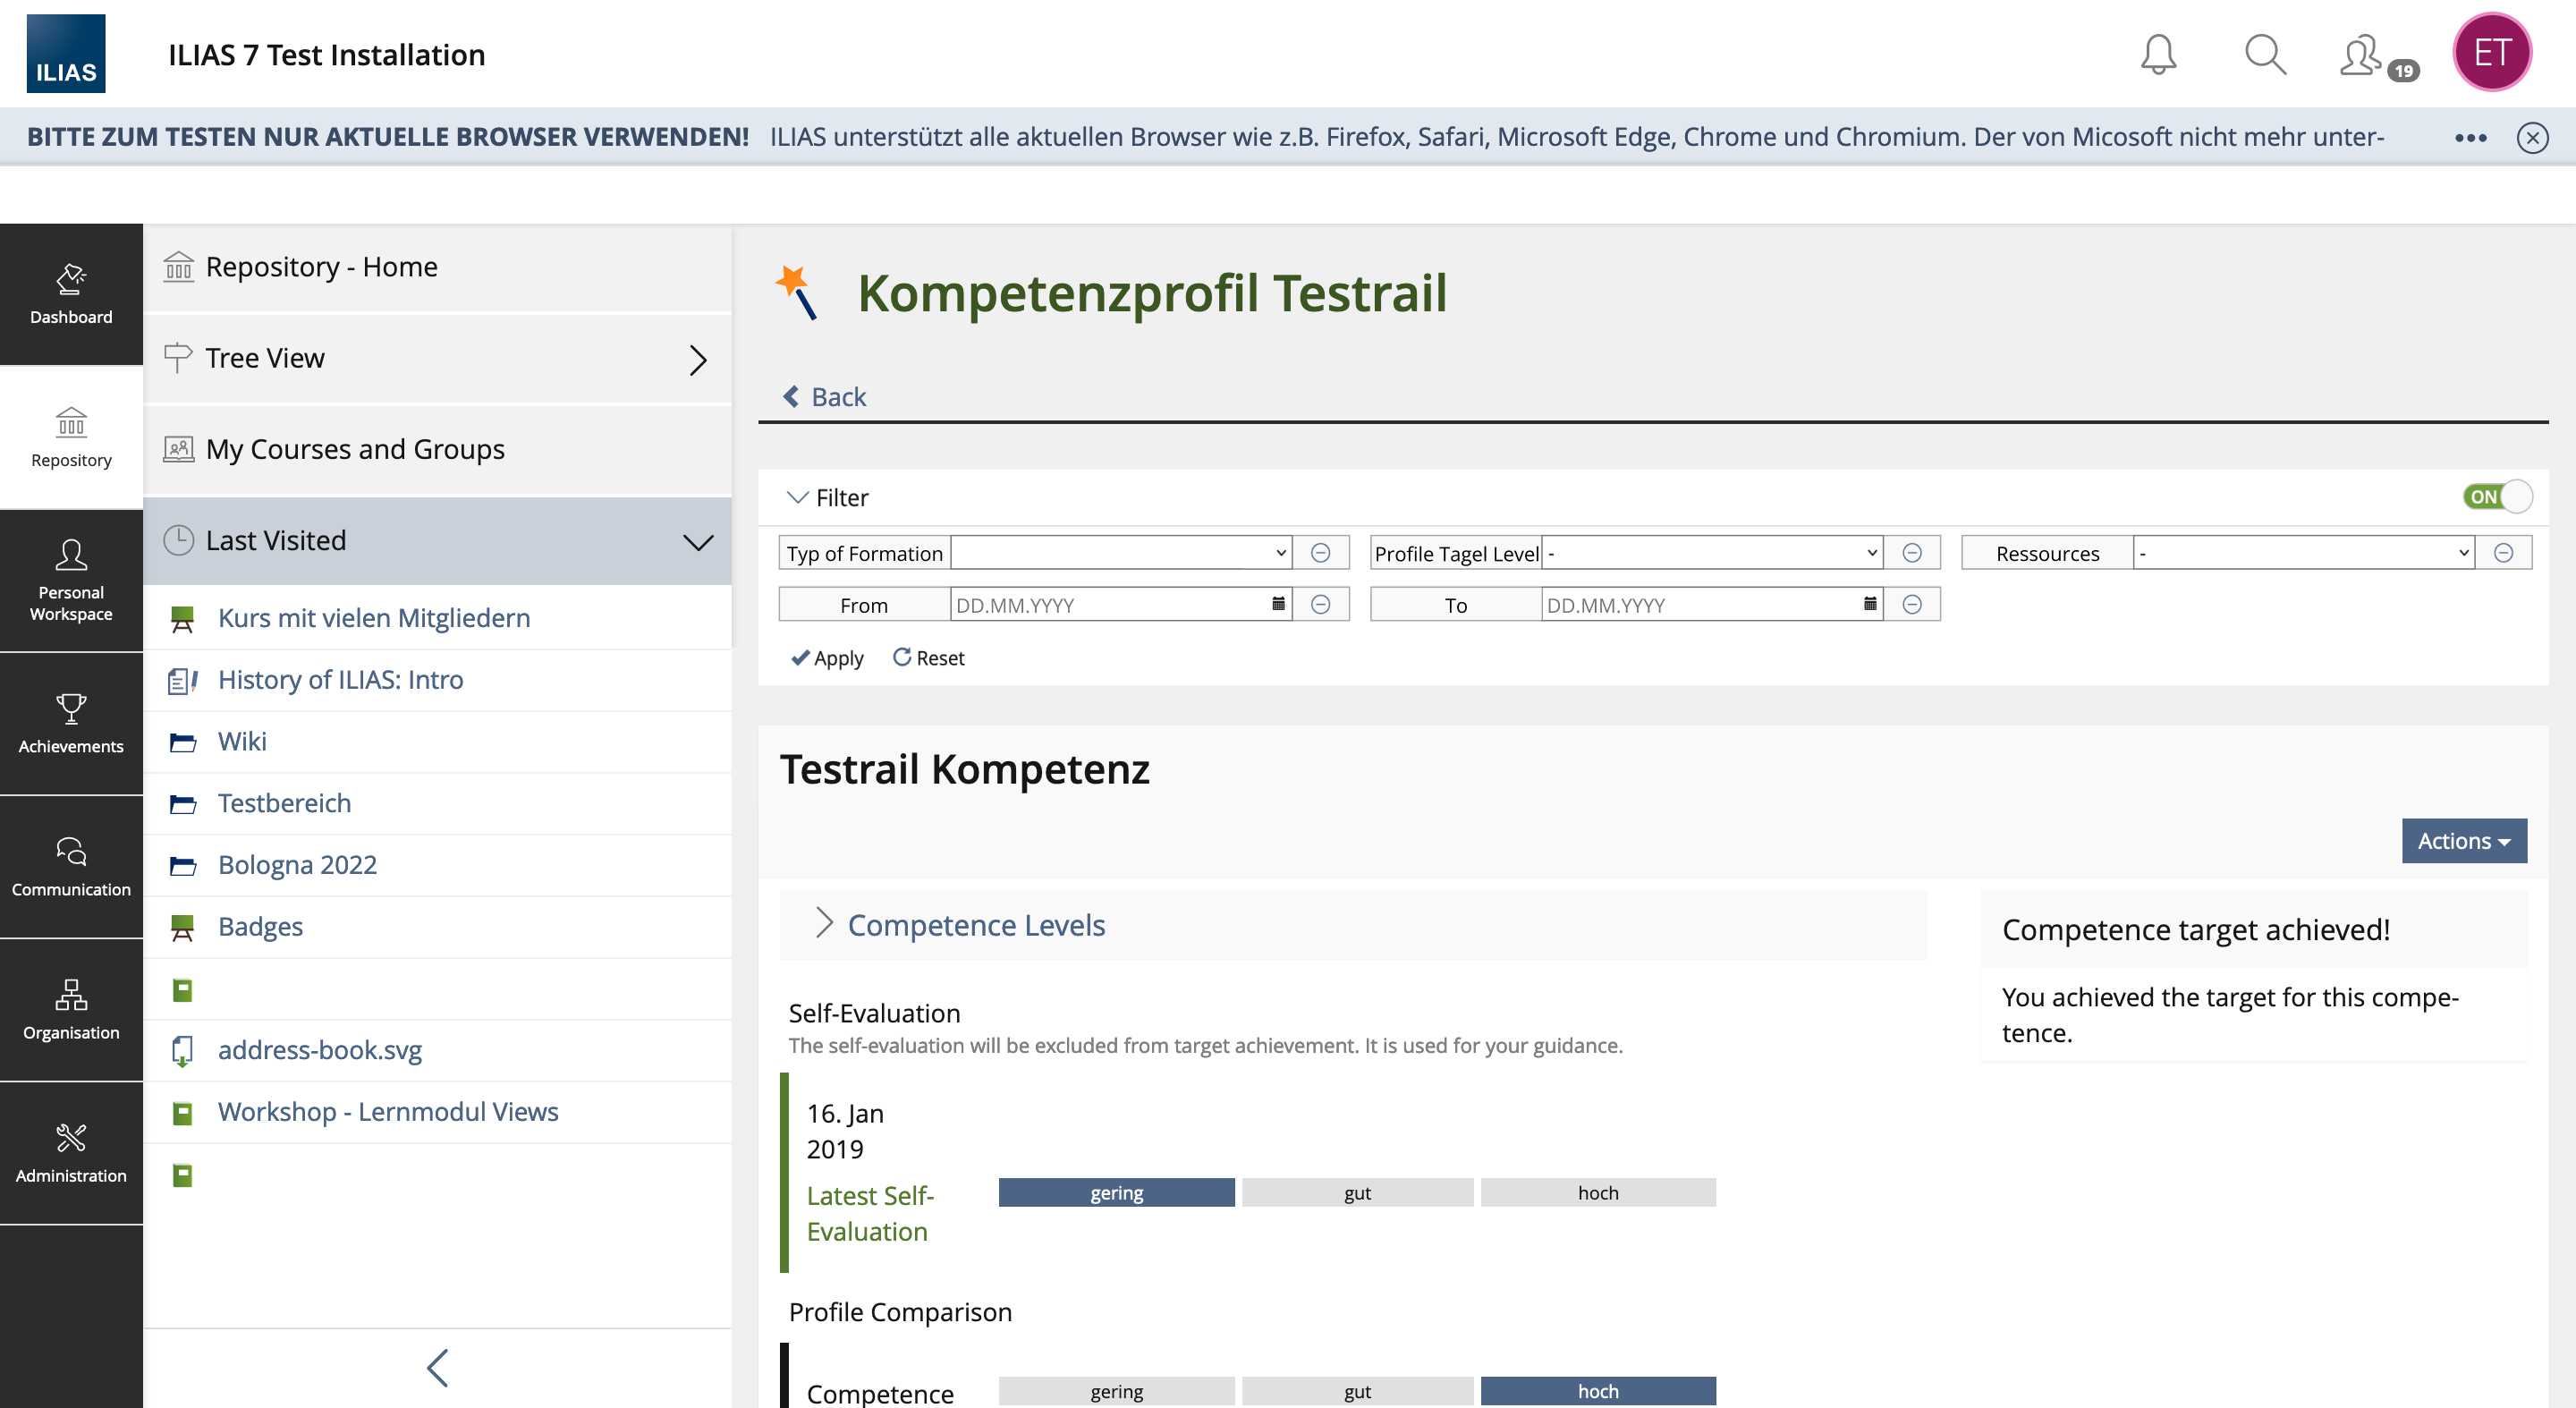Open the Administration tools menu

coord(71,1152)
